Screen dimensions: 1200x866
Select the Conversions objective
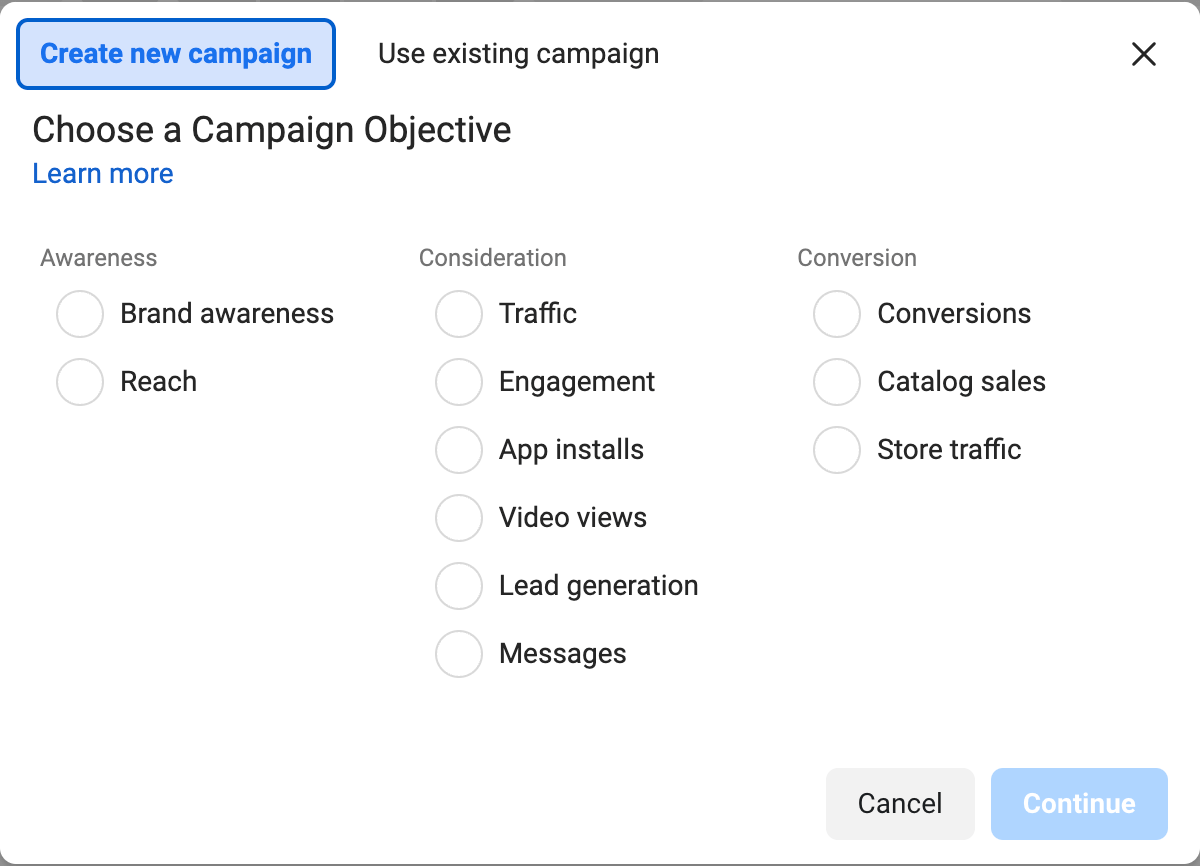pos(837,314)
